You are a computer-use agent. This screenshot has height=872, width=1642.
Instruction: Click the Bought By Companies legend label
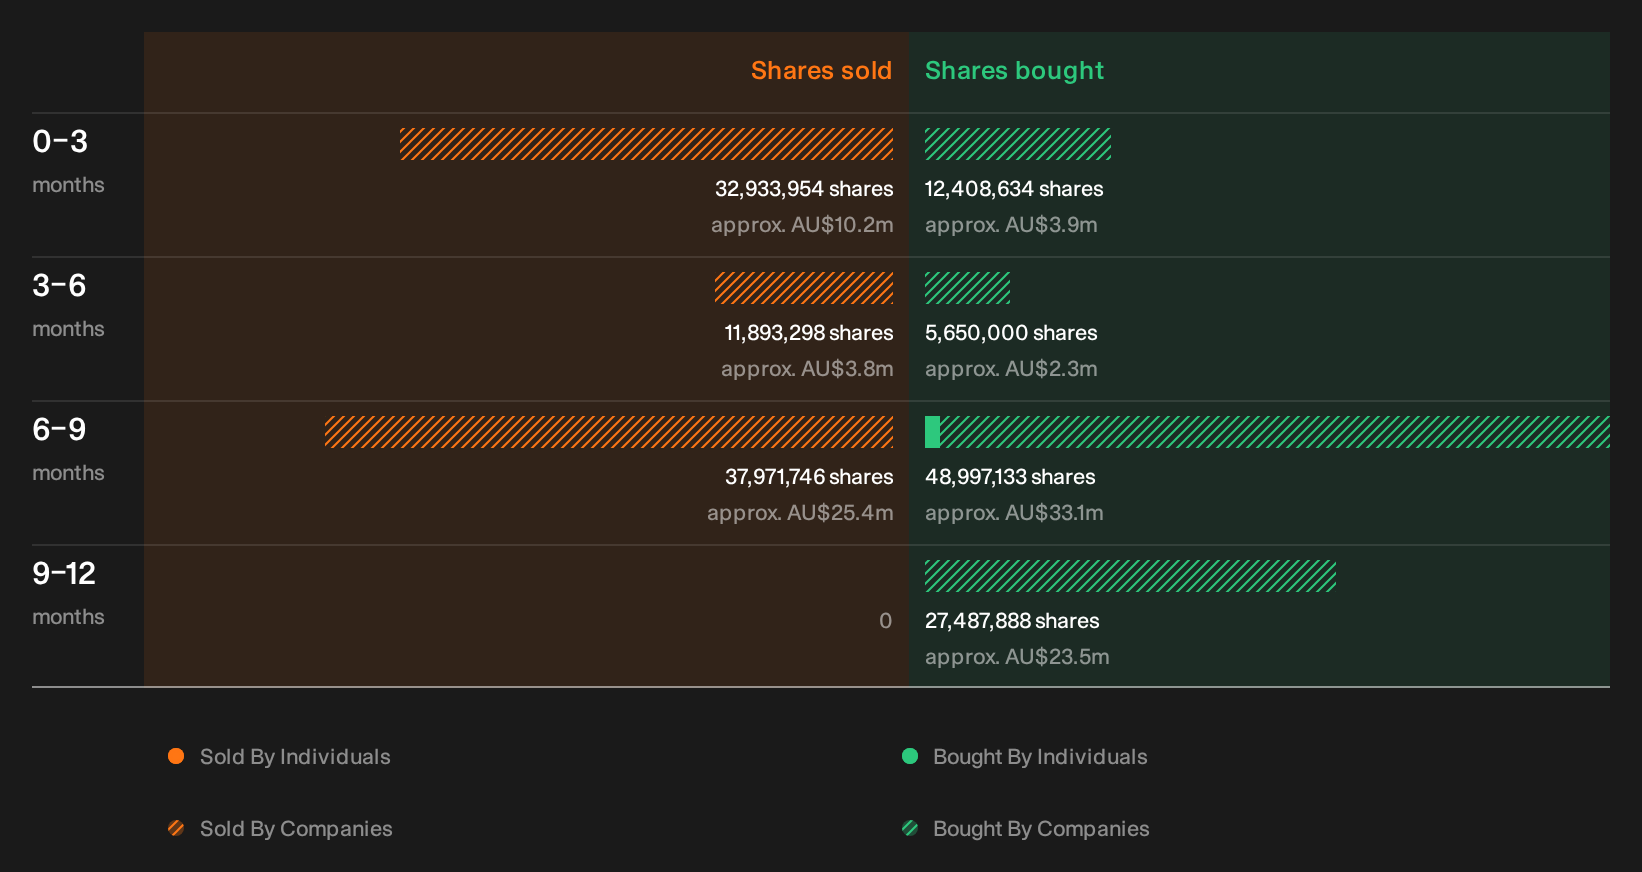tap(1041, 829)
